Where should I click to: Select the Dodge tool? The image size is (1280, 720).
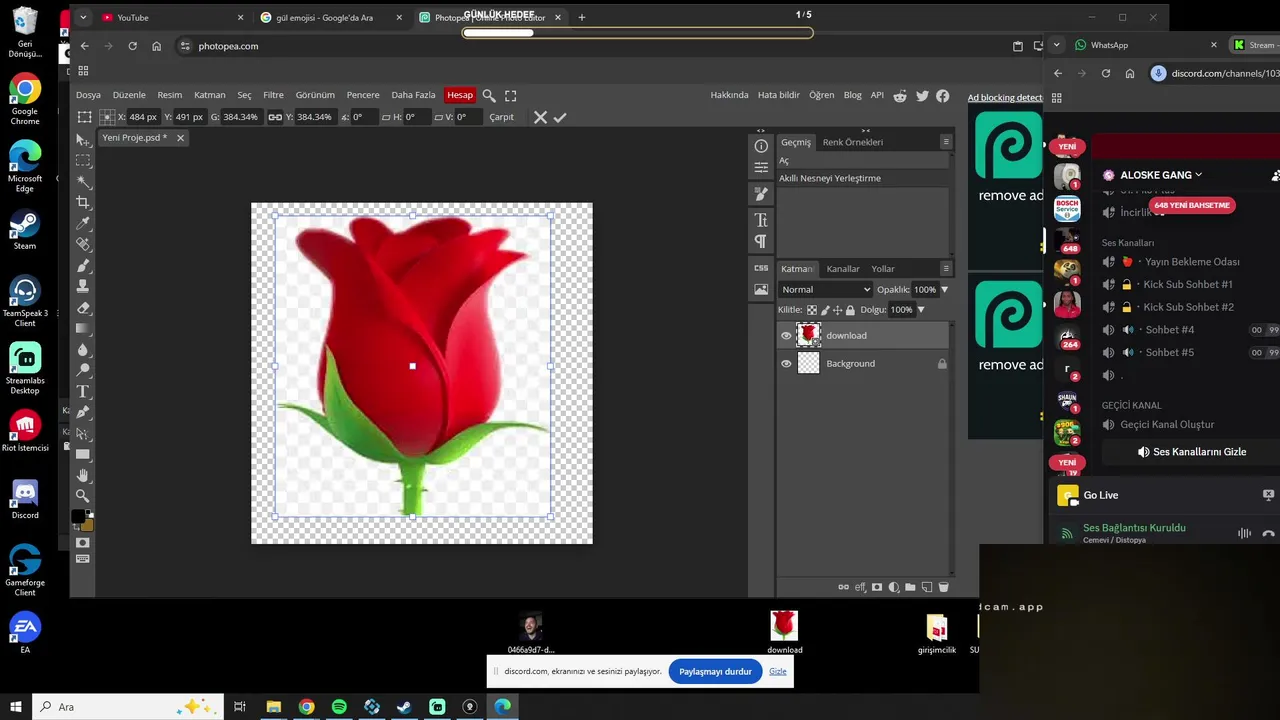coord(83,371)
